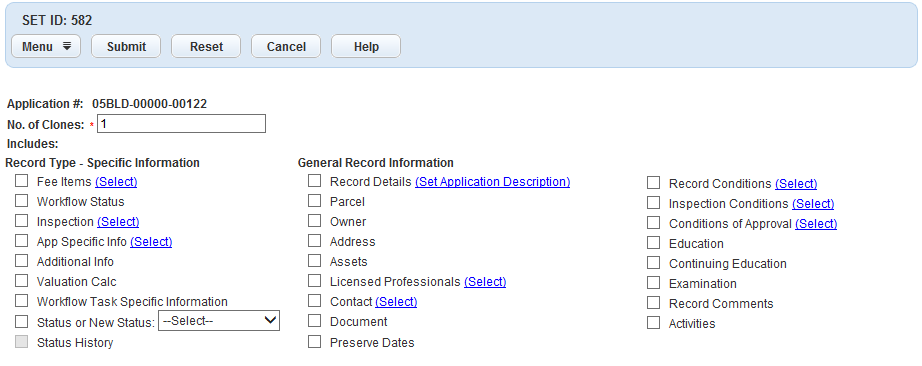Viewport: 922px width, 366px height.
Task: Open Licensed Professionals Select link
Action: (485, 282)
